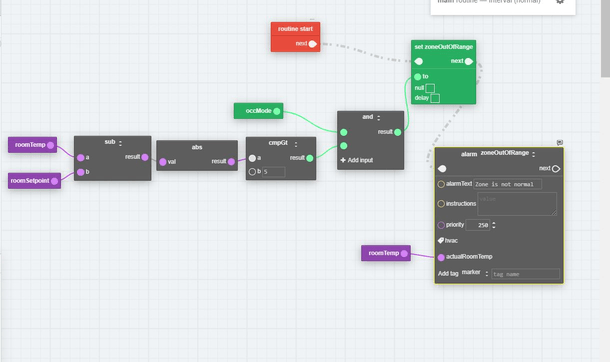Click the alarm block's next output port
This screenshot has height=362, width=610.
point(556,169)
